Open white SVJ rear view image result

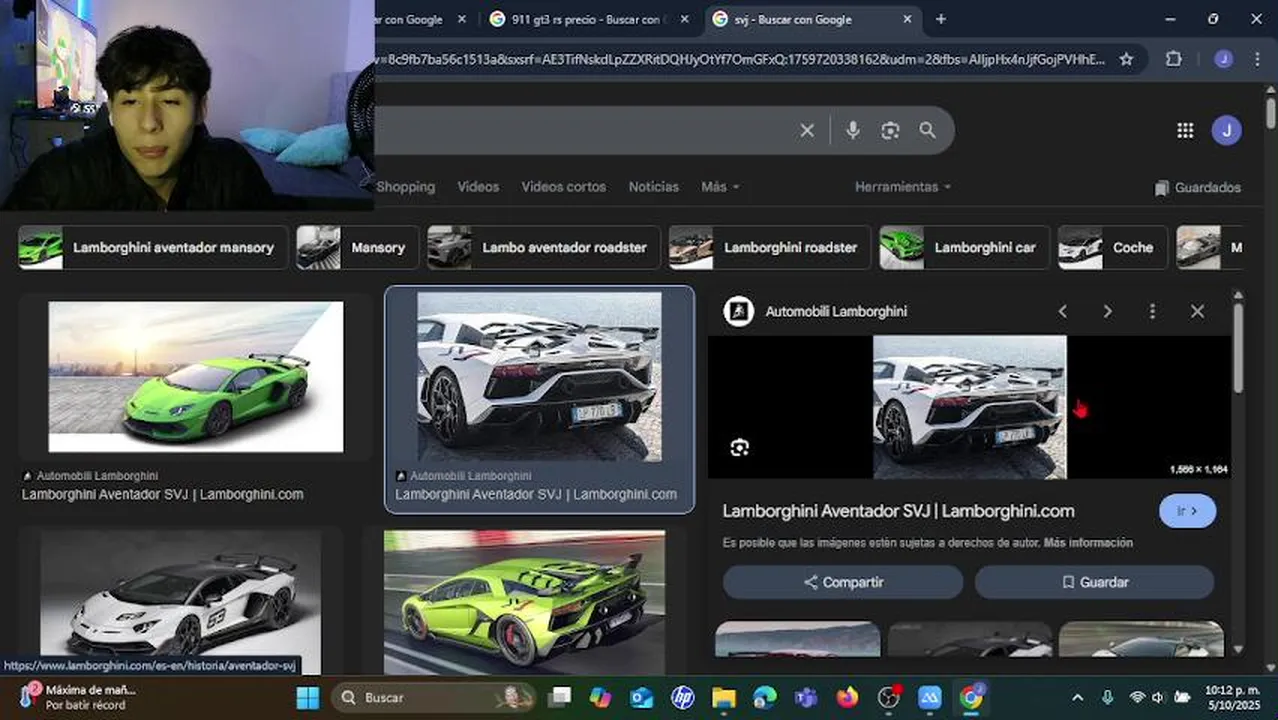pos(539,377)
